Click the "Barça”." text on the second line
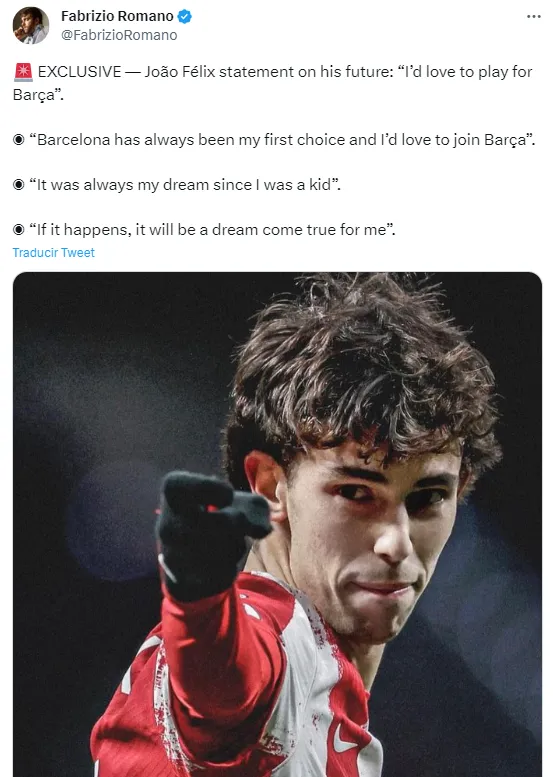 (x=38, y=95)
